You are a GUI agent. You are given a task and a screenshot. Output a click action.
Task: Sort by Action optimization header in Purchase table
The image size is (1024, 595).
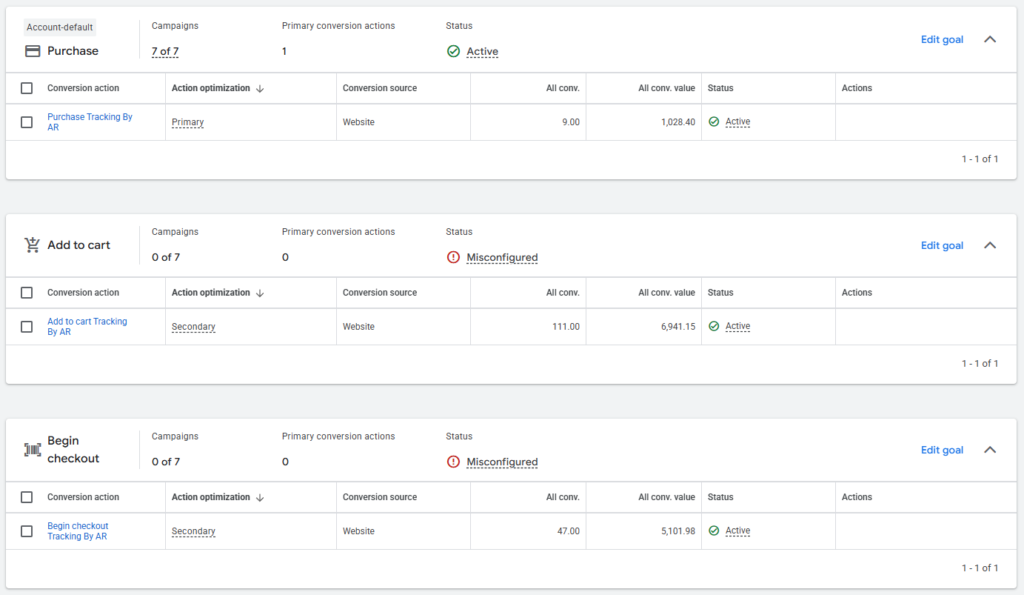point(210,88)
